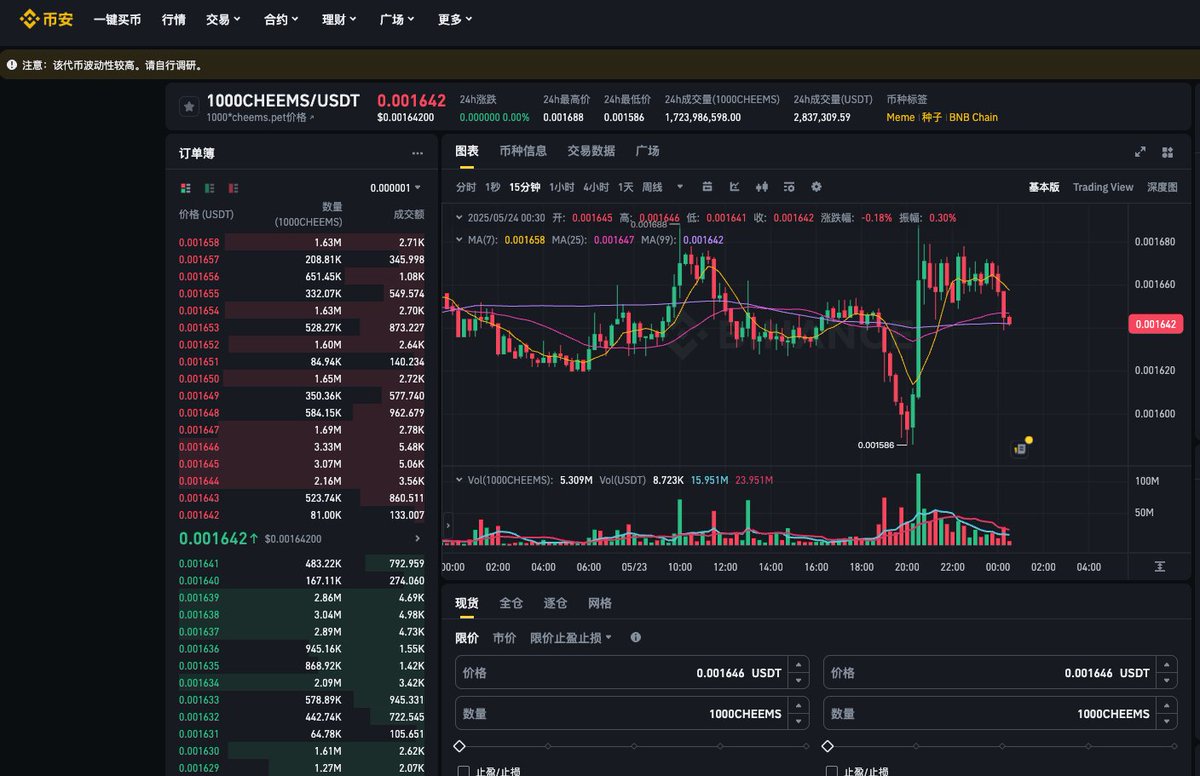This screenshot has width=1200, height=776.
Task: Favorite 1000CHEEMS/USDT with the star icon
Action: pos(188,106)
